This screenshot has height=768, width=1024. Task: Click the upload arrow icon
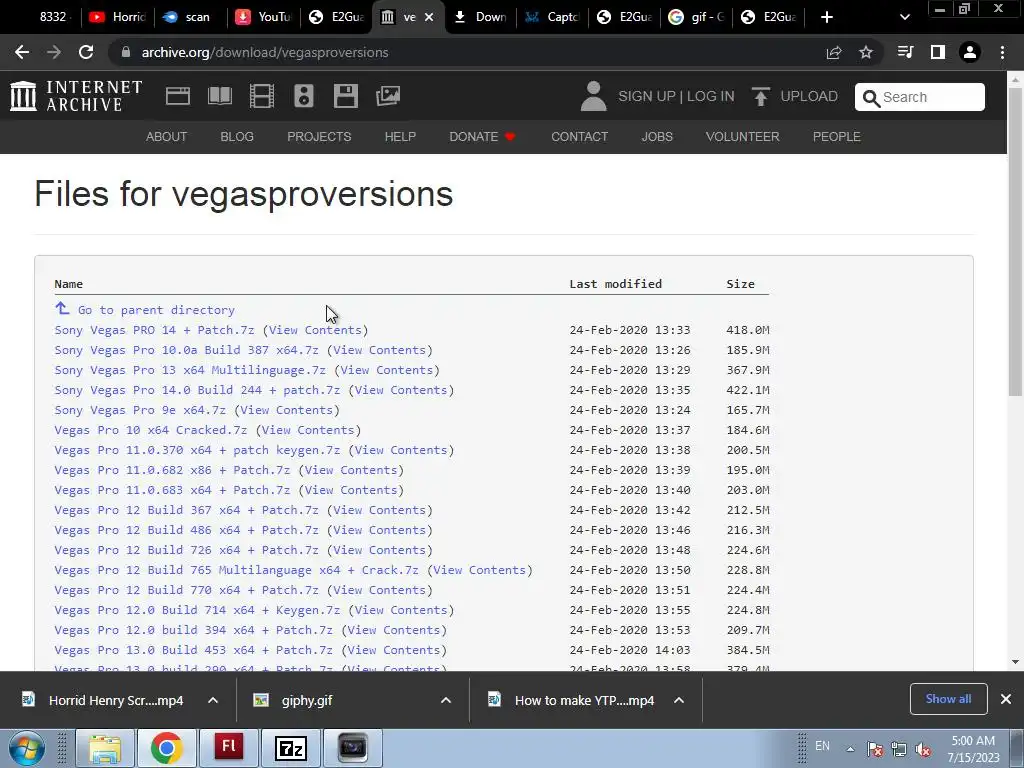(x=760, y=97)
